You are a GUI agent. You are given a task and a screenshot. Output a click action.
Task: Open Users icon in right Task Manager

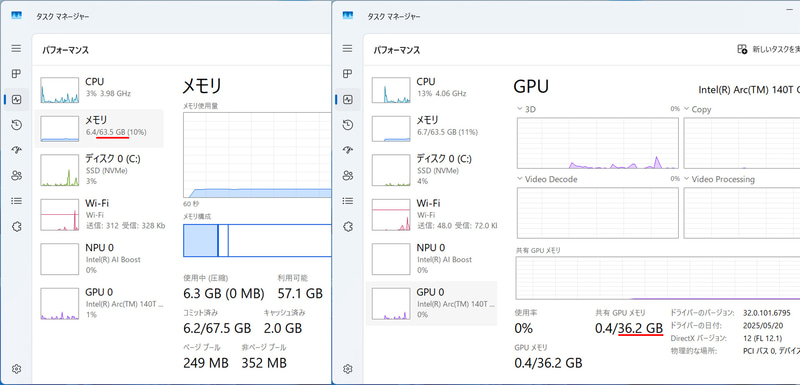pos(347,175)
